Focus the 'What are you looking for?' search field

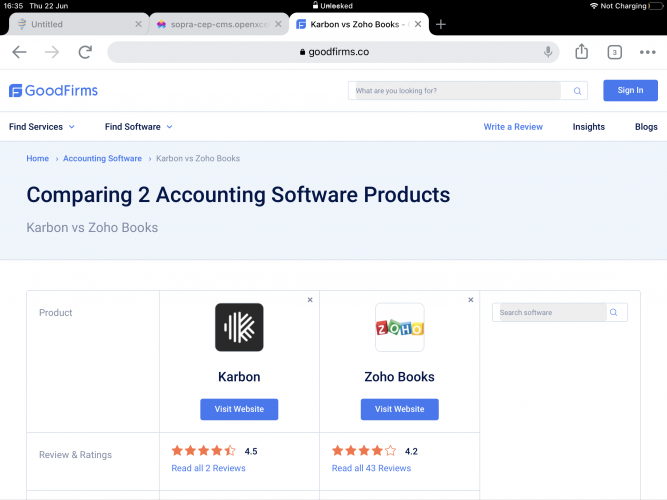tap(458, 91)
